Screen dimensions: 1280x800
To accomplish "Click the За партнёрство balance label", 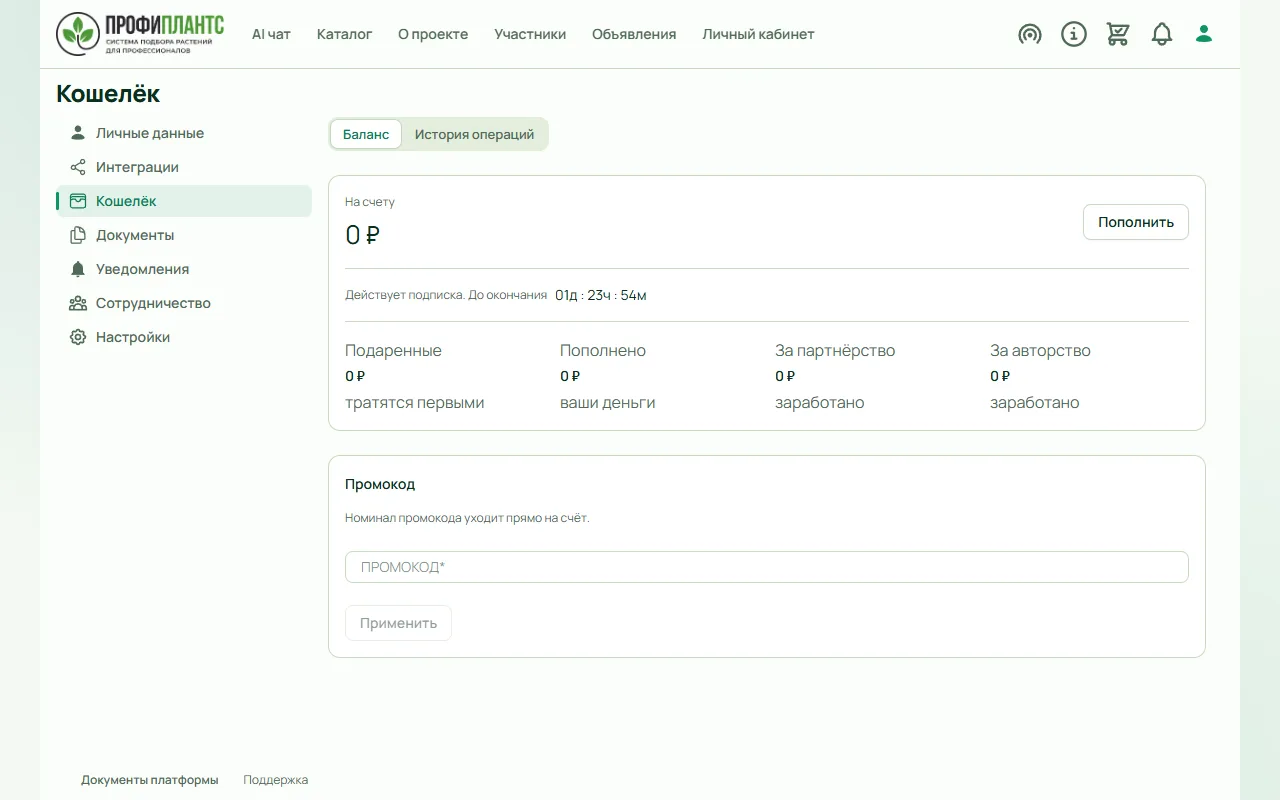I will (x=835, y=351).
